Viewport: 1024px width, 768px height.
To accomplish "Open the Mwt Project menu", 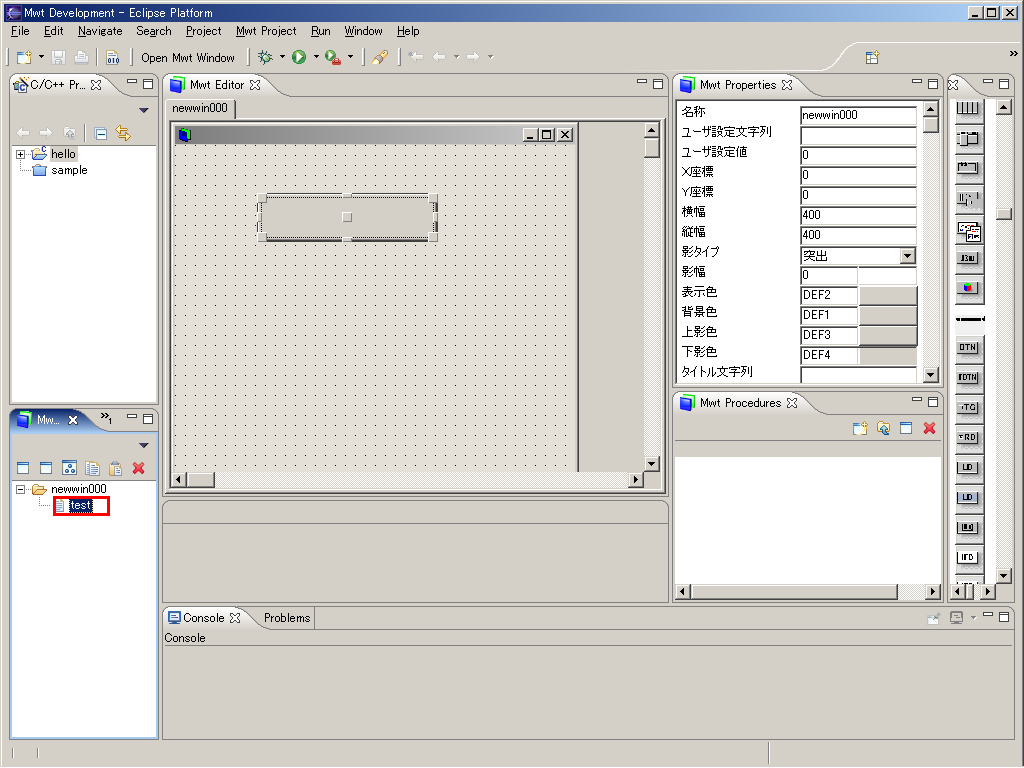I will 266,31.
